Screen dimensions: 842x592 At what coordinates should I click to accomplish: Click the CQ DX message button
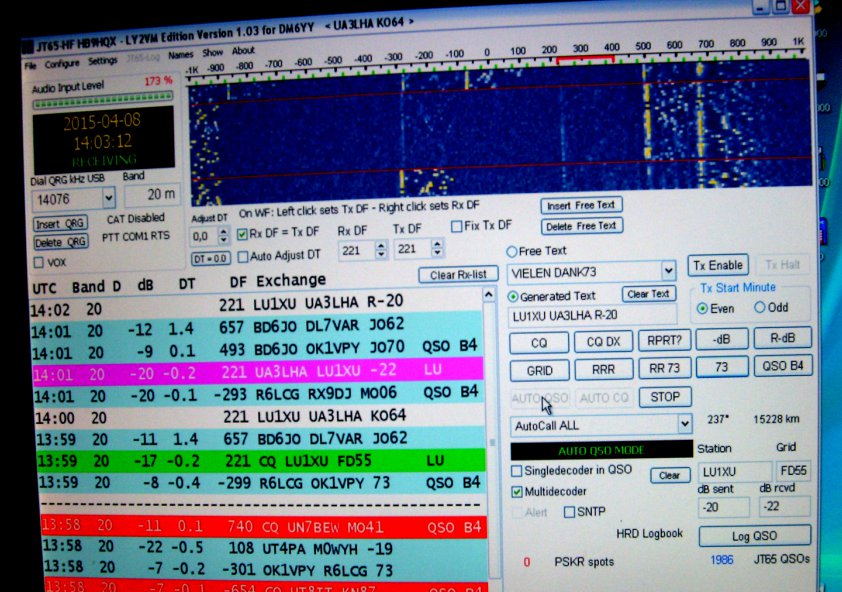coord(603,341)
